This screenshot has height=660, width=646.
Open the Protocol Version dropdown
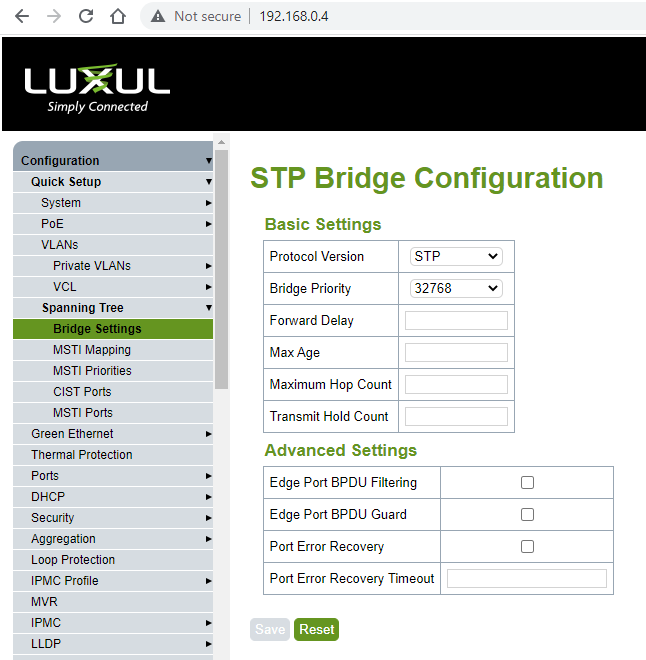click(x=456, y=257)
